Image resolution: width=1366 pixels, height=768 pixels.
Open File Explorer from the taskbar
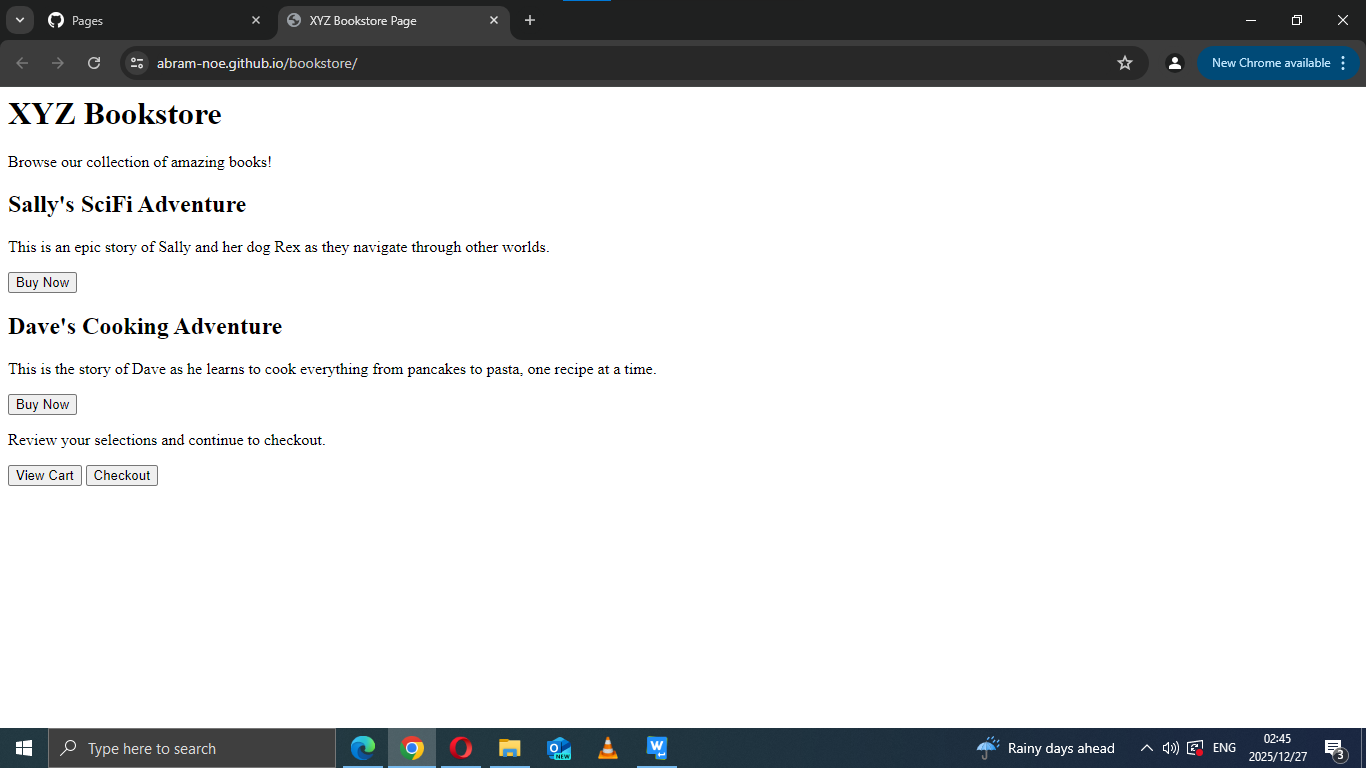[510, 748]
